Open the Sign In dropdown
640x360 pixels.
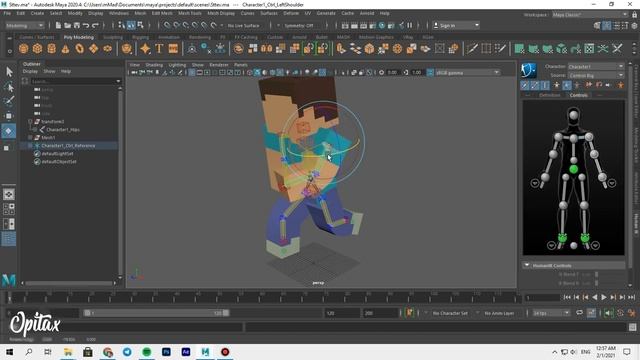pos(456,25)
